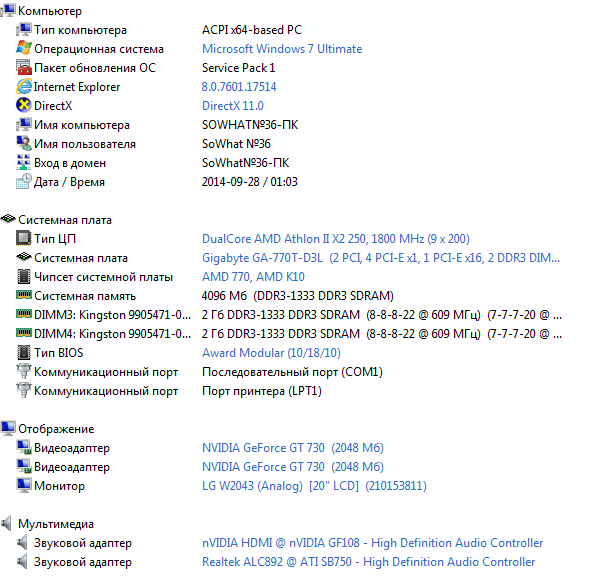
Task: Click the Имя компьютера icon
Action: (x=23, y=124)
